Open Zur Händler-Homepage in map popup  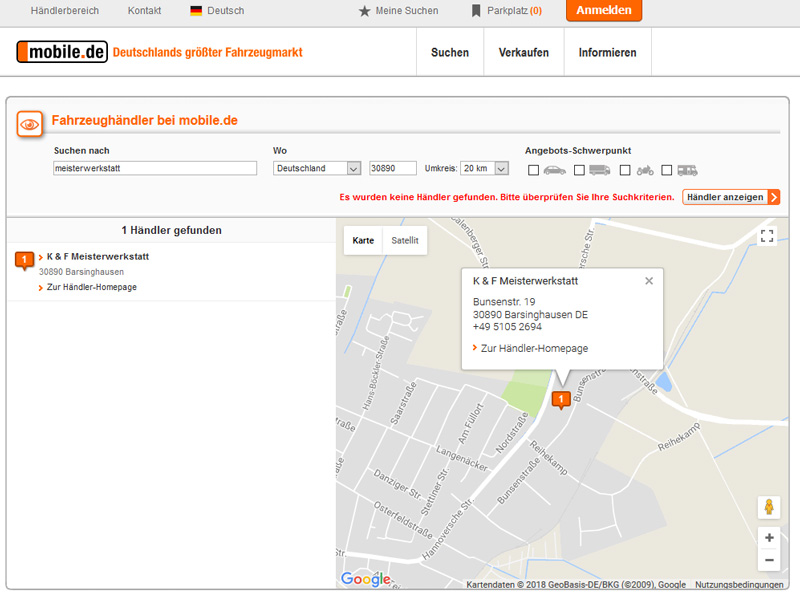coord(534,348)
